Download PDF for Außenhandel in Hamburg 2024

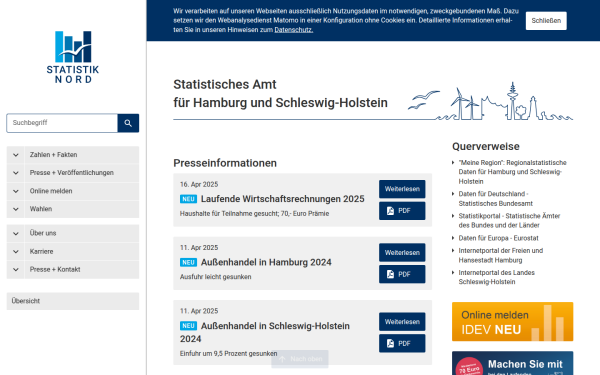pyautogui.click(x=402, y=274)
